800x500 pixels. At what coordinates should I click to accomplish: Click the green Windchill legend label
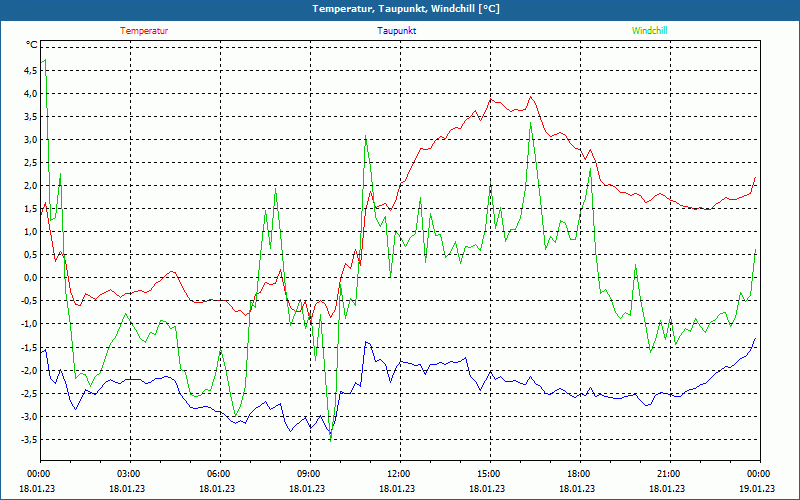click(x=649, y=31)
